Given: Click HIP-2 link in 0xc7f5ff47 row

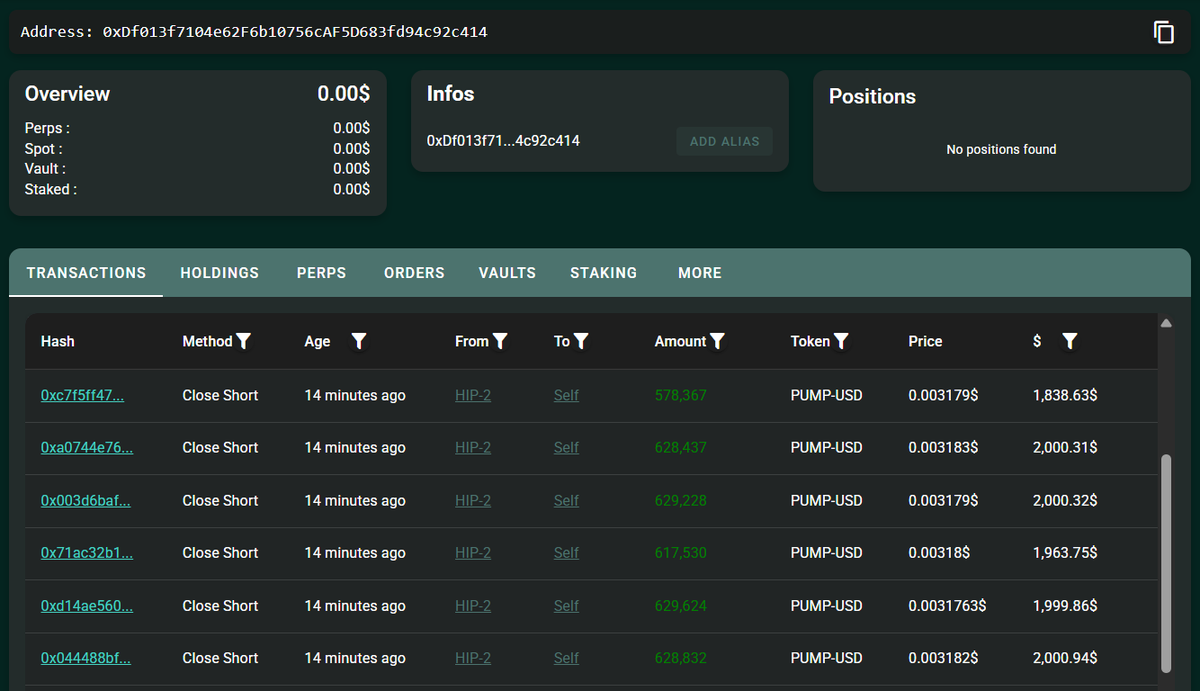Looking at the screenshot, I should pos(473,395).
